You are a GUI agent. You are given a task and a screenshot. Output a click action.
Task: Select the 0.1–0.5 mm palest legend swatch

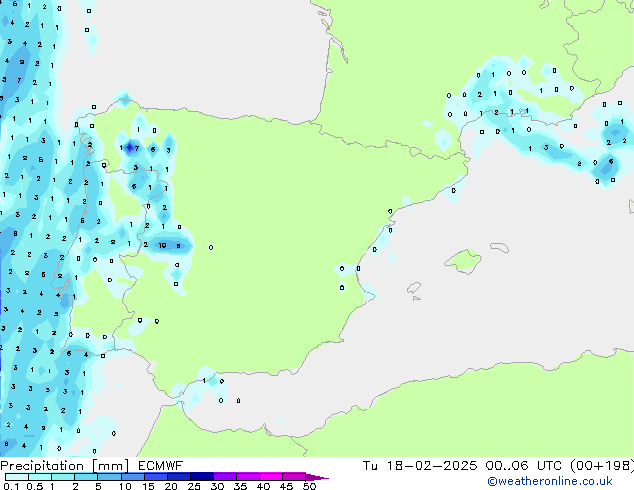point(17,477)
